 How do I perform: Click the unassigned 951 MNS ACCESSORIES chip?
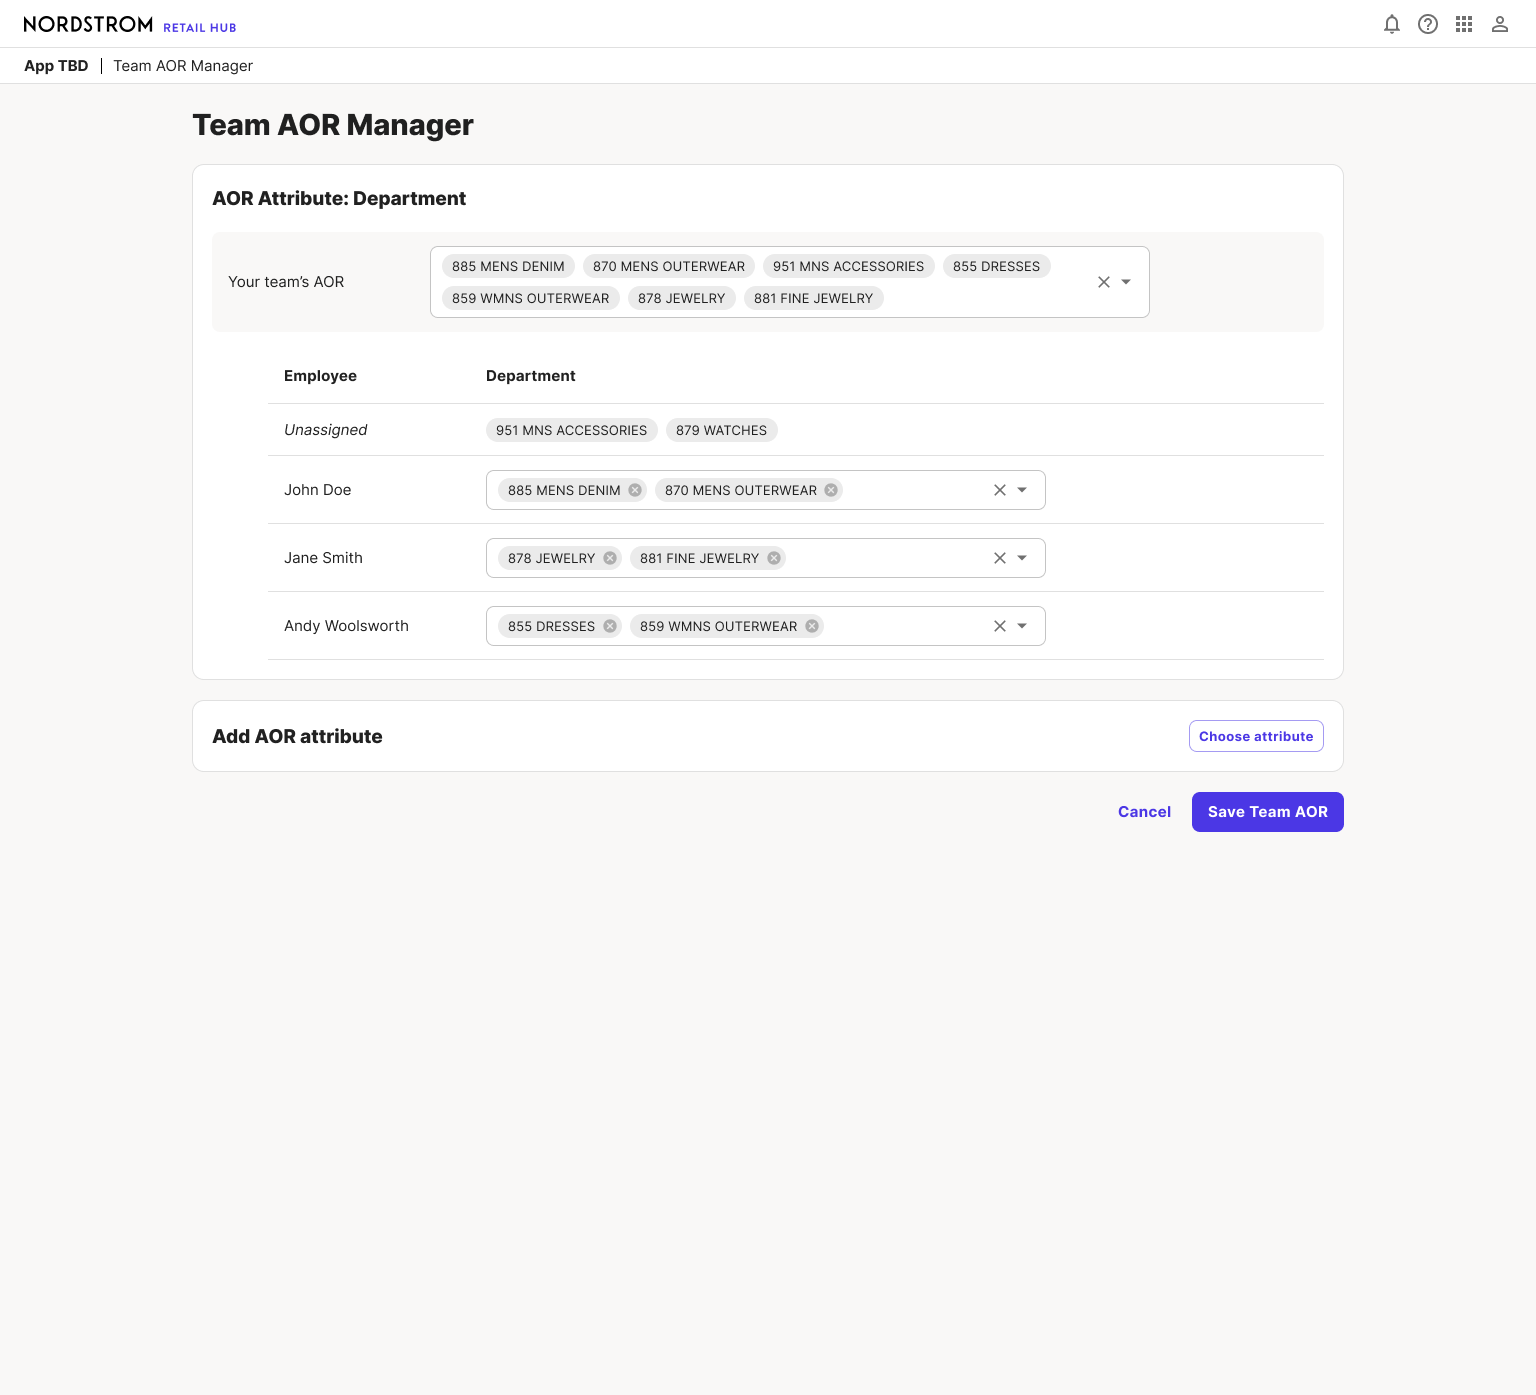572,430
